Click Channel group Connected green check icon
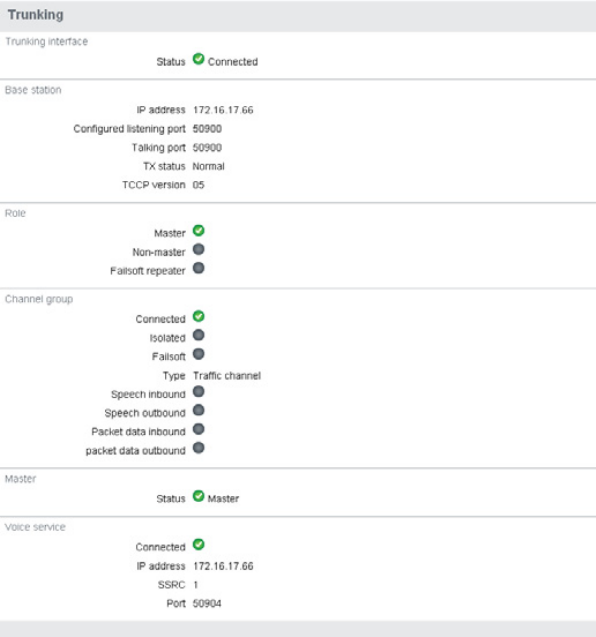596x637 pixels. 198,316
